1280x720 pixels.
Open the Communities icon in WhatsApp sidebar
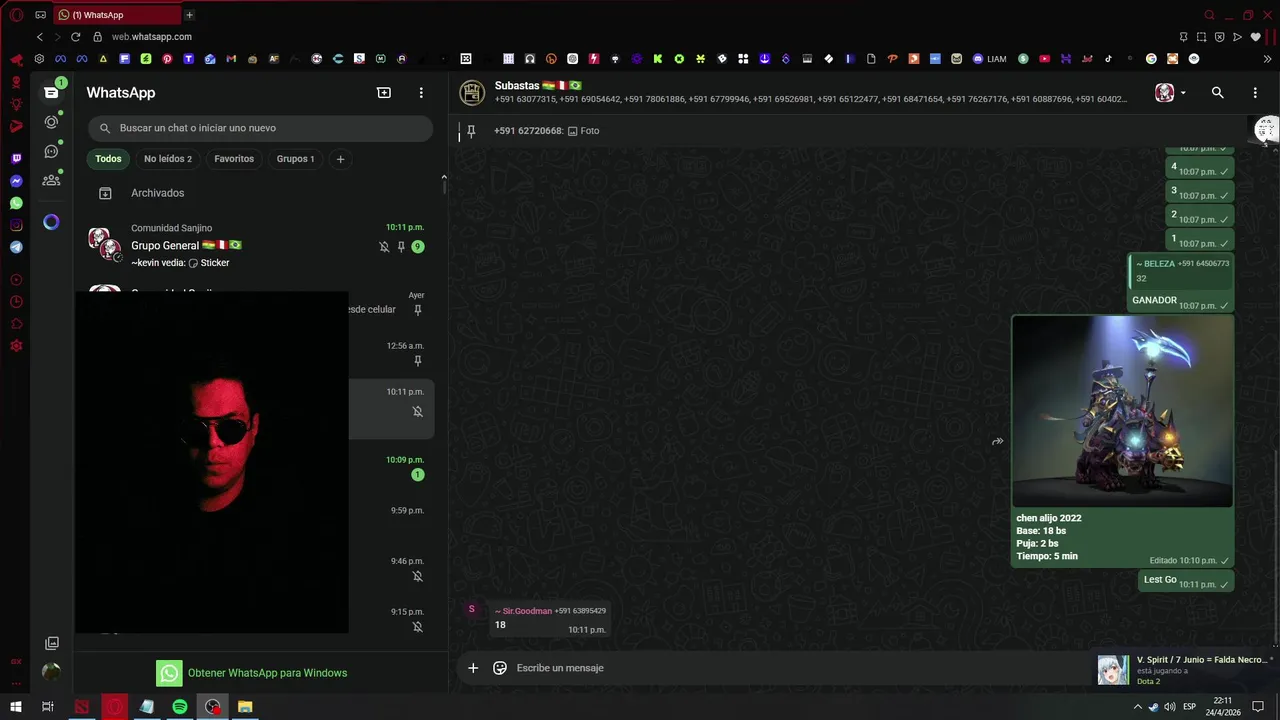[51, 181]
